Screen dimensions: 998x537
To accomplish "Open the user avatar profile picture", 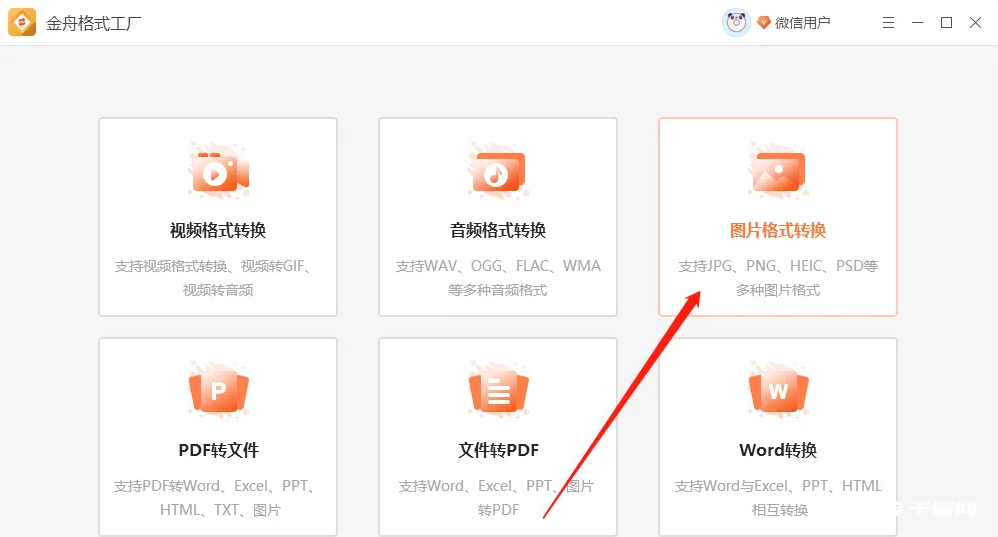I will (736, 22).
